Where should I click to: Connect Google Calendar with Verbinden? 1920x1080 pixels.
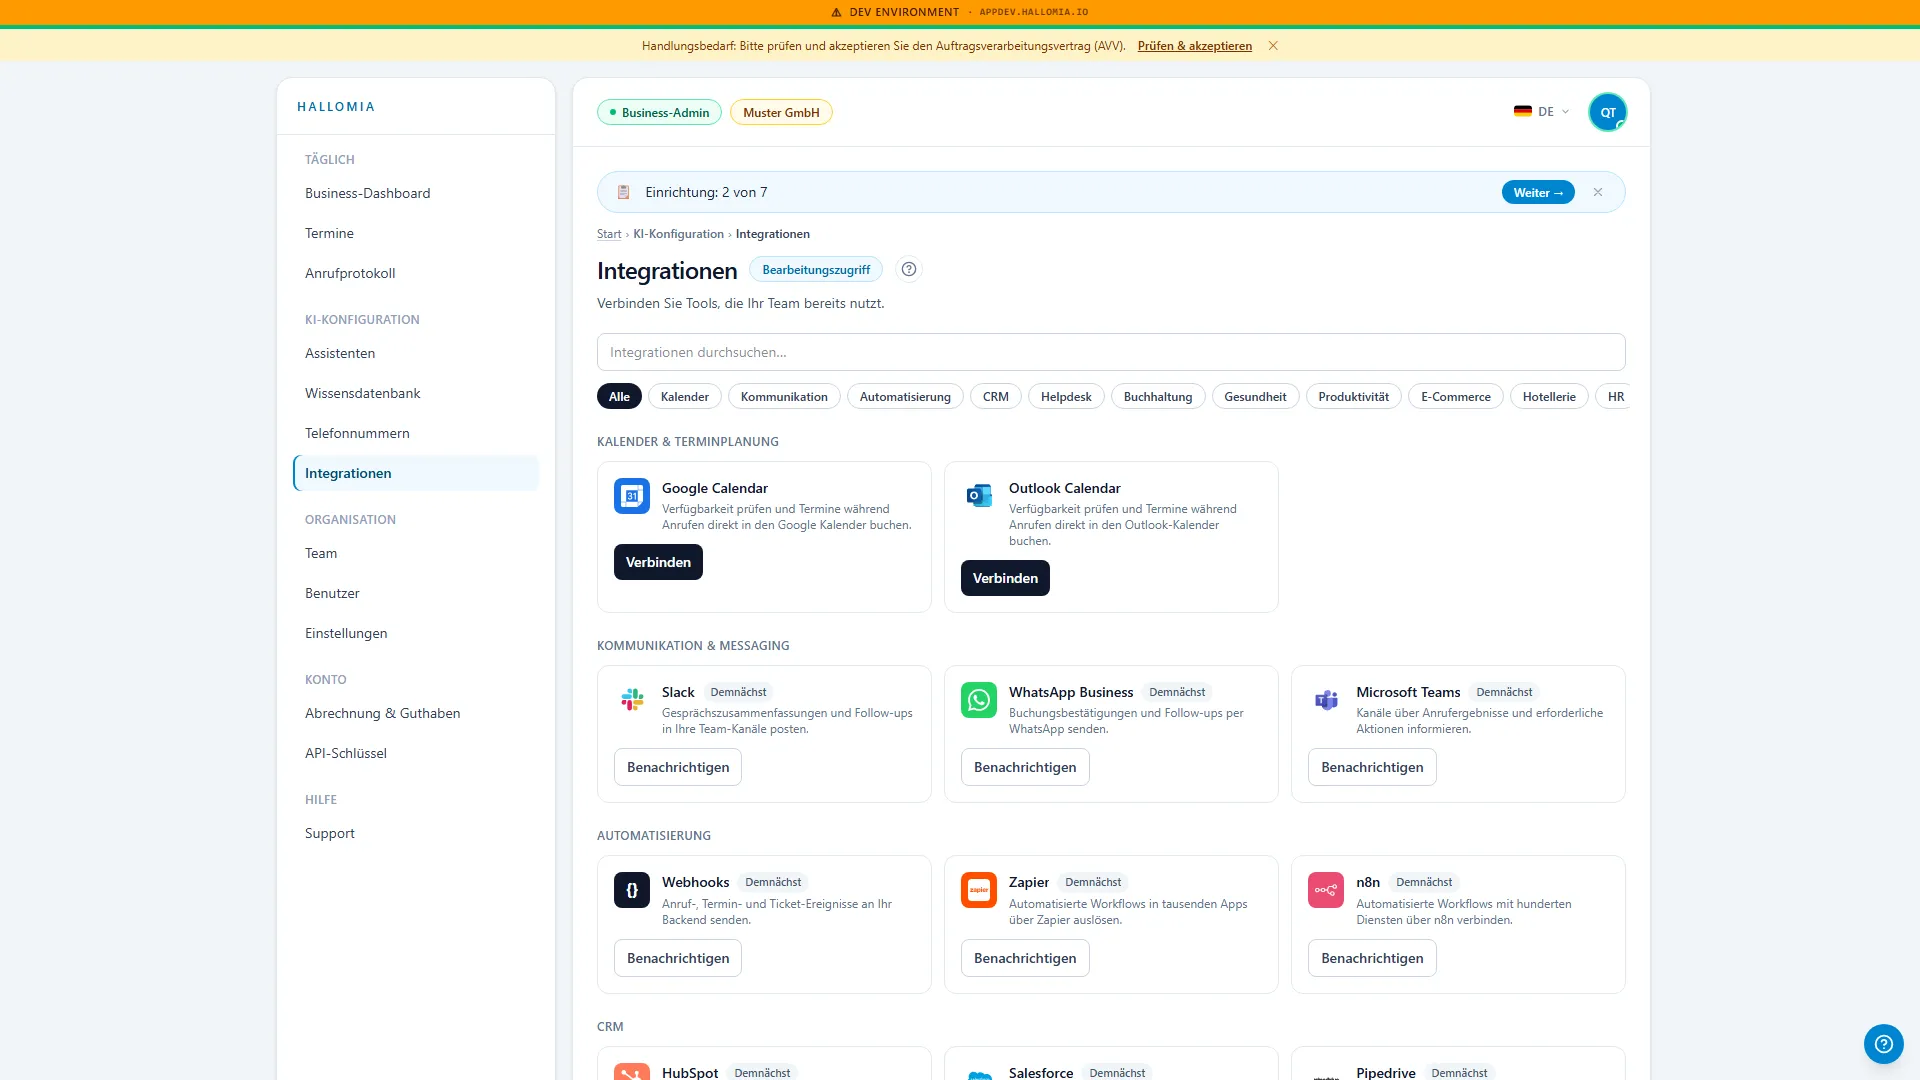pyautogui.click(x=658, y=562)
